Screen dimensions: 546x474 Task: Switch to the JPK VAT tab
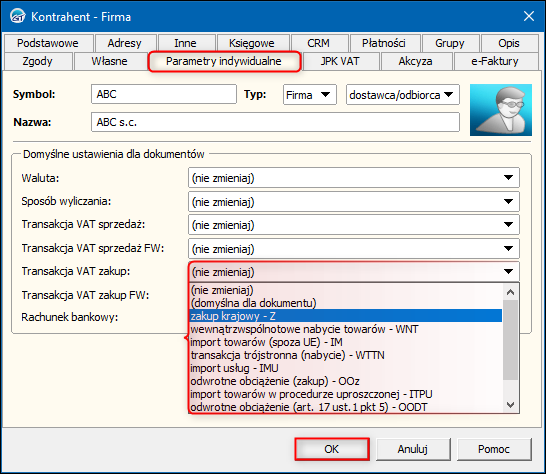click(340, 61)
